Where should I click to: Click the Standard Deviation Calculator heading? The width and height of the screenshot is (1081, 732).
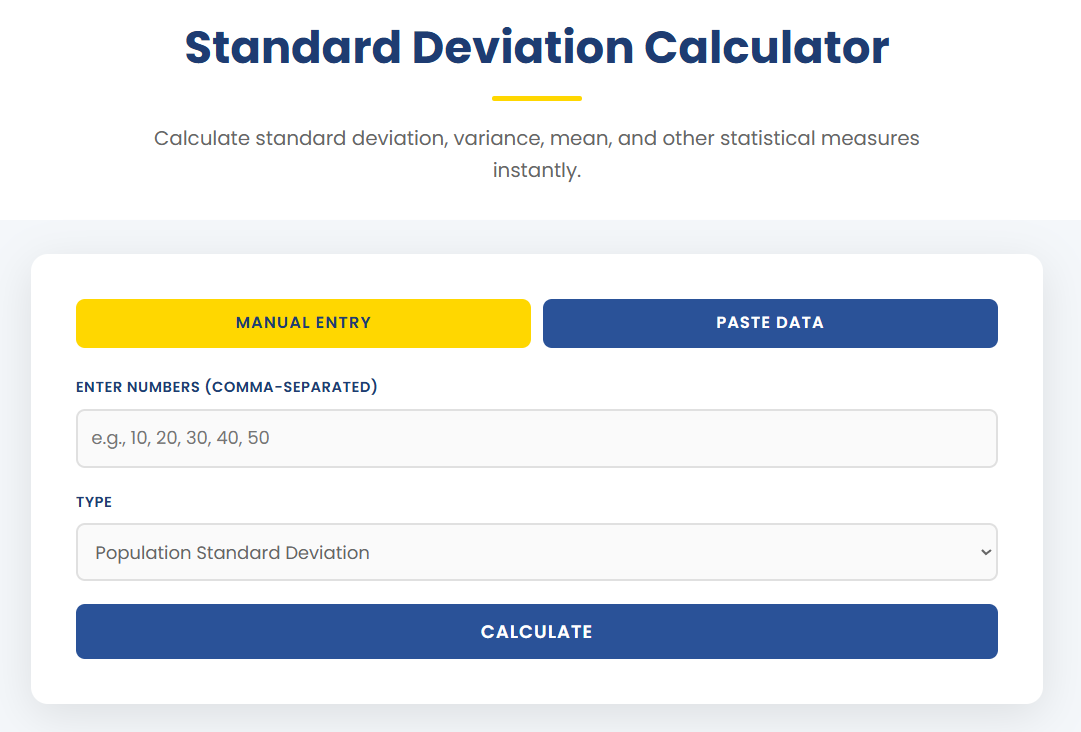(536, 47)
